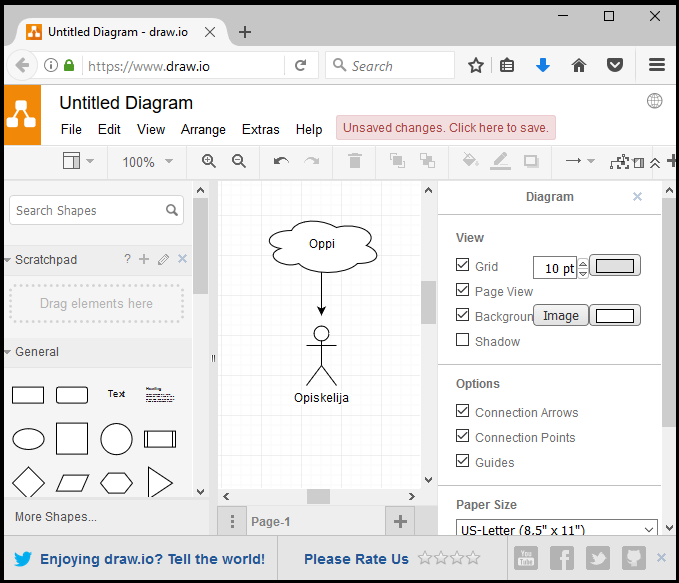Pick the diamond shape from General palette
This screenshot has width=679, height=583.
(x=28, y=483)
